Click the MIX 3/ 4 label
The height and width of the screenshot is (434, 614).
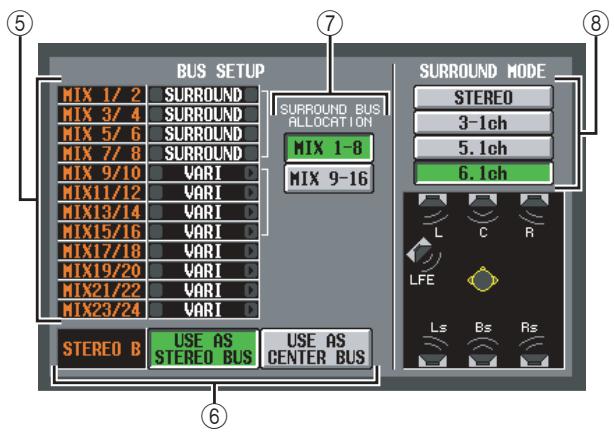coord(101,114)
